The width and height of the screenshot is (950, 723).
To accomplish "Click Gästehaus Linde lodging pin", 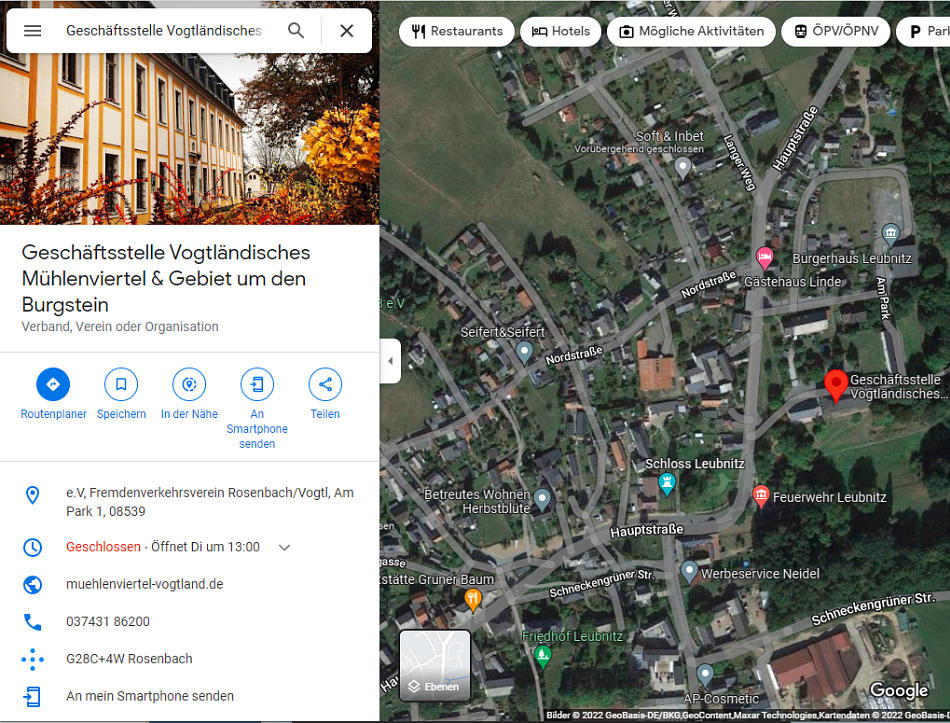I will (x=765, y=258).
